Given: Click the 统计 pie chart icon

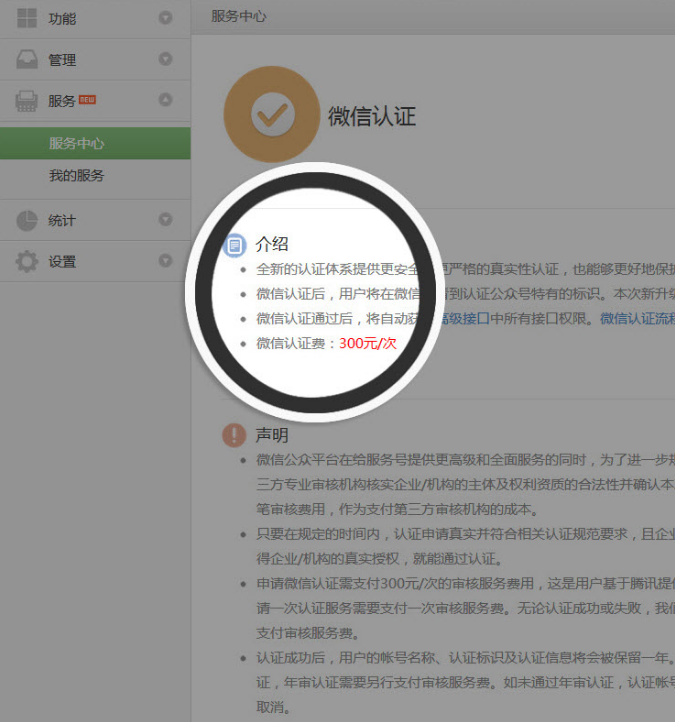Looking at the screenshot, I should point(27,221).
